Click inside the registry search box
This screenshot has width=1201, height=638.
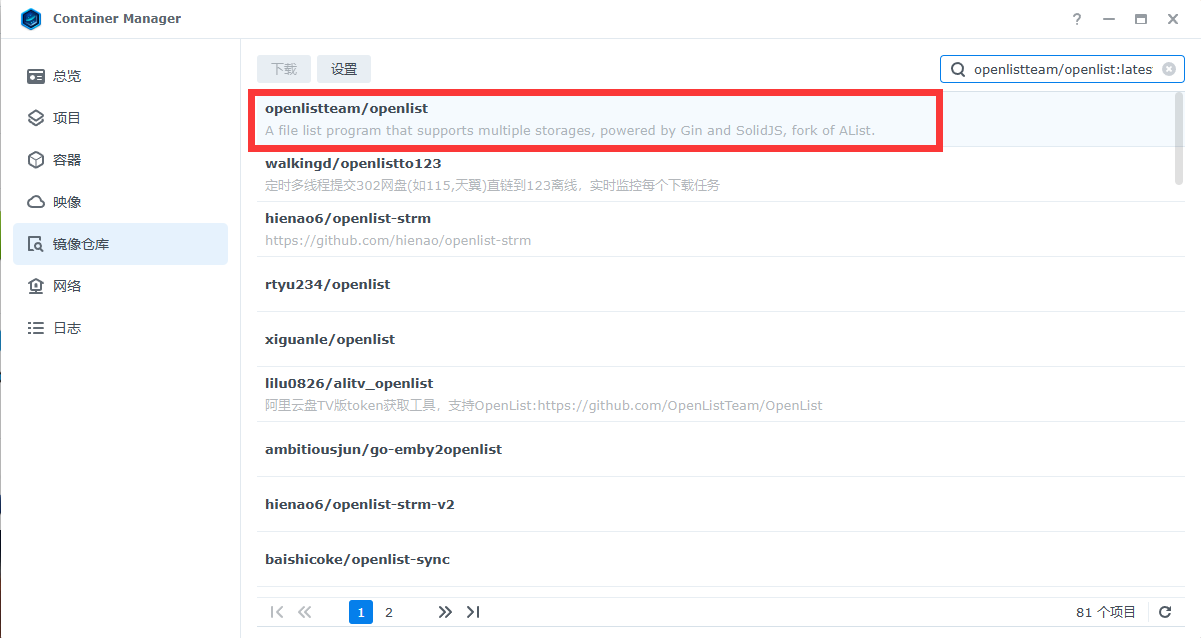pyautogui.click(x=1060, y=69)
